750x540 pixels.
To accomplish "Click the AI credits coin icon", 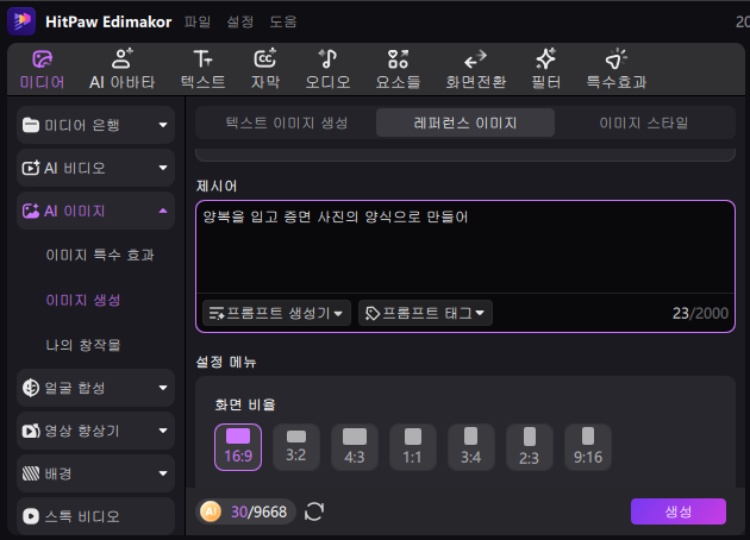I will pyautogui.click(x=210, y=511).
